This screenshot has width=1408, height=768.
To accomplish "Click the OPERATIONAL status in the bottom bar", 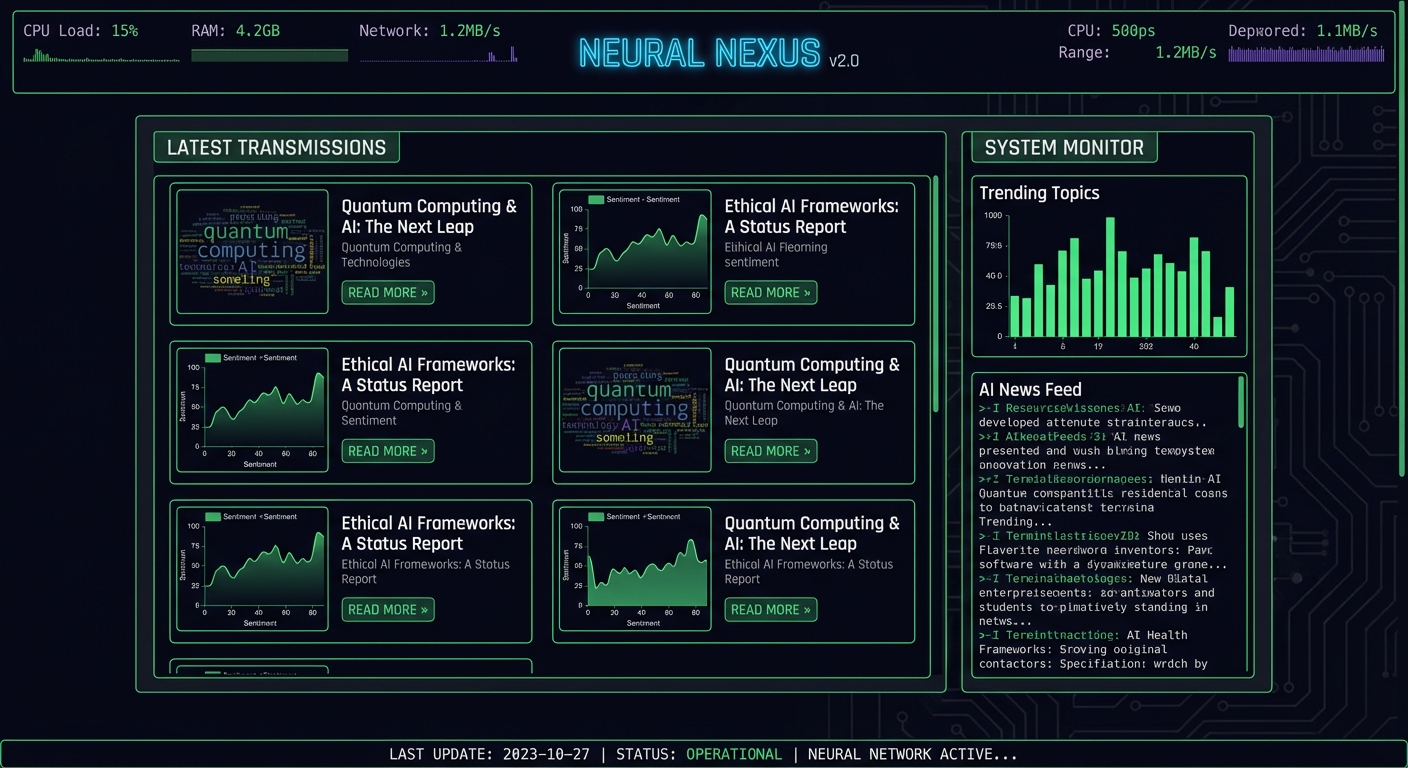I will (x=735, y=754).
